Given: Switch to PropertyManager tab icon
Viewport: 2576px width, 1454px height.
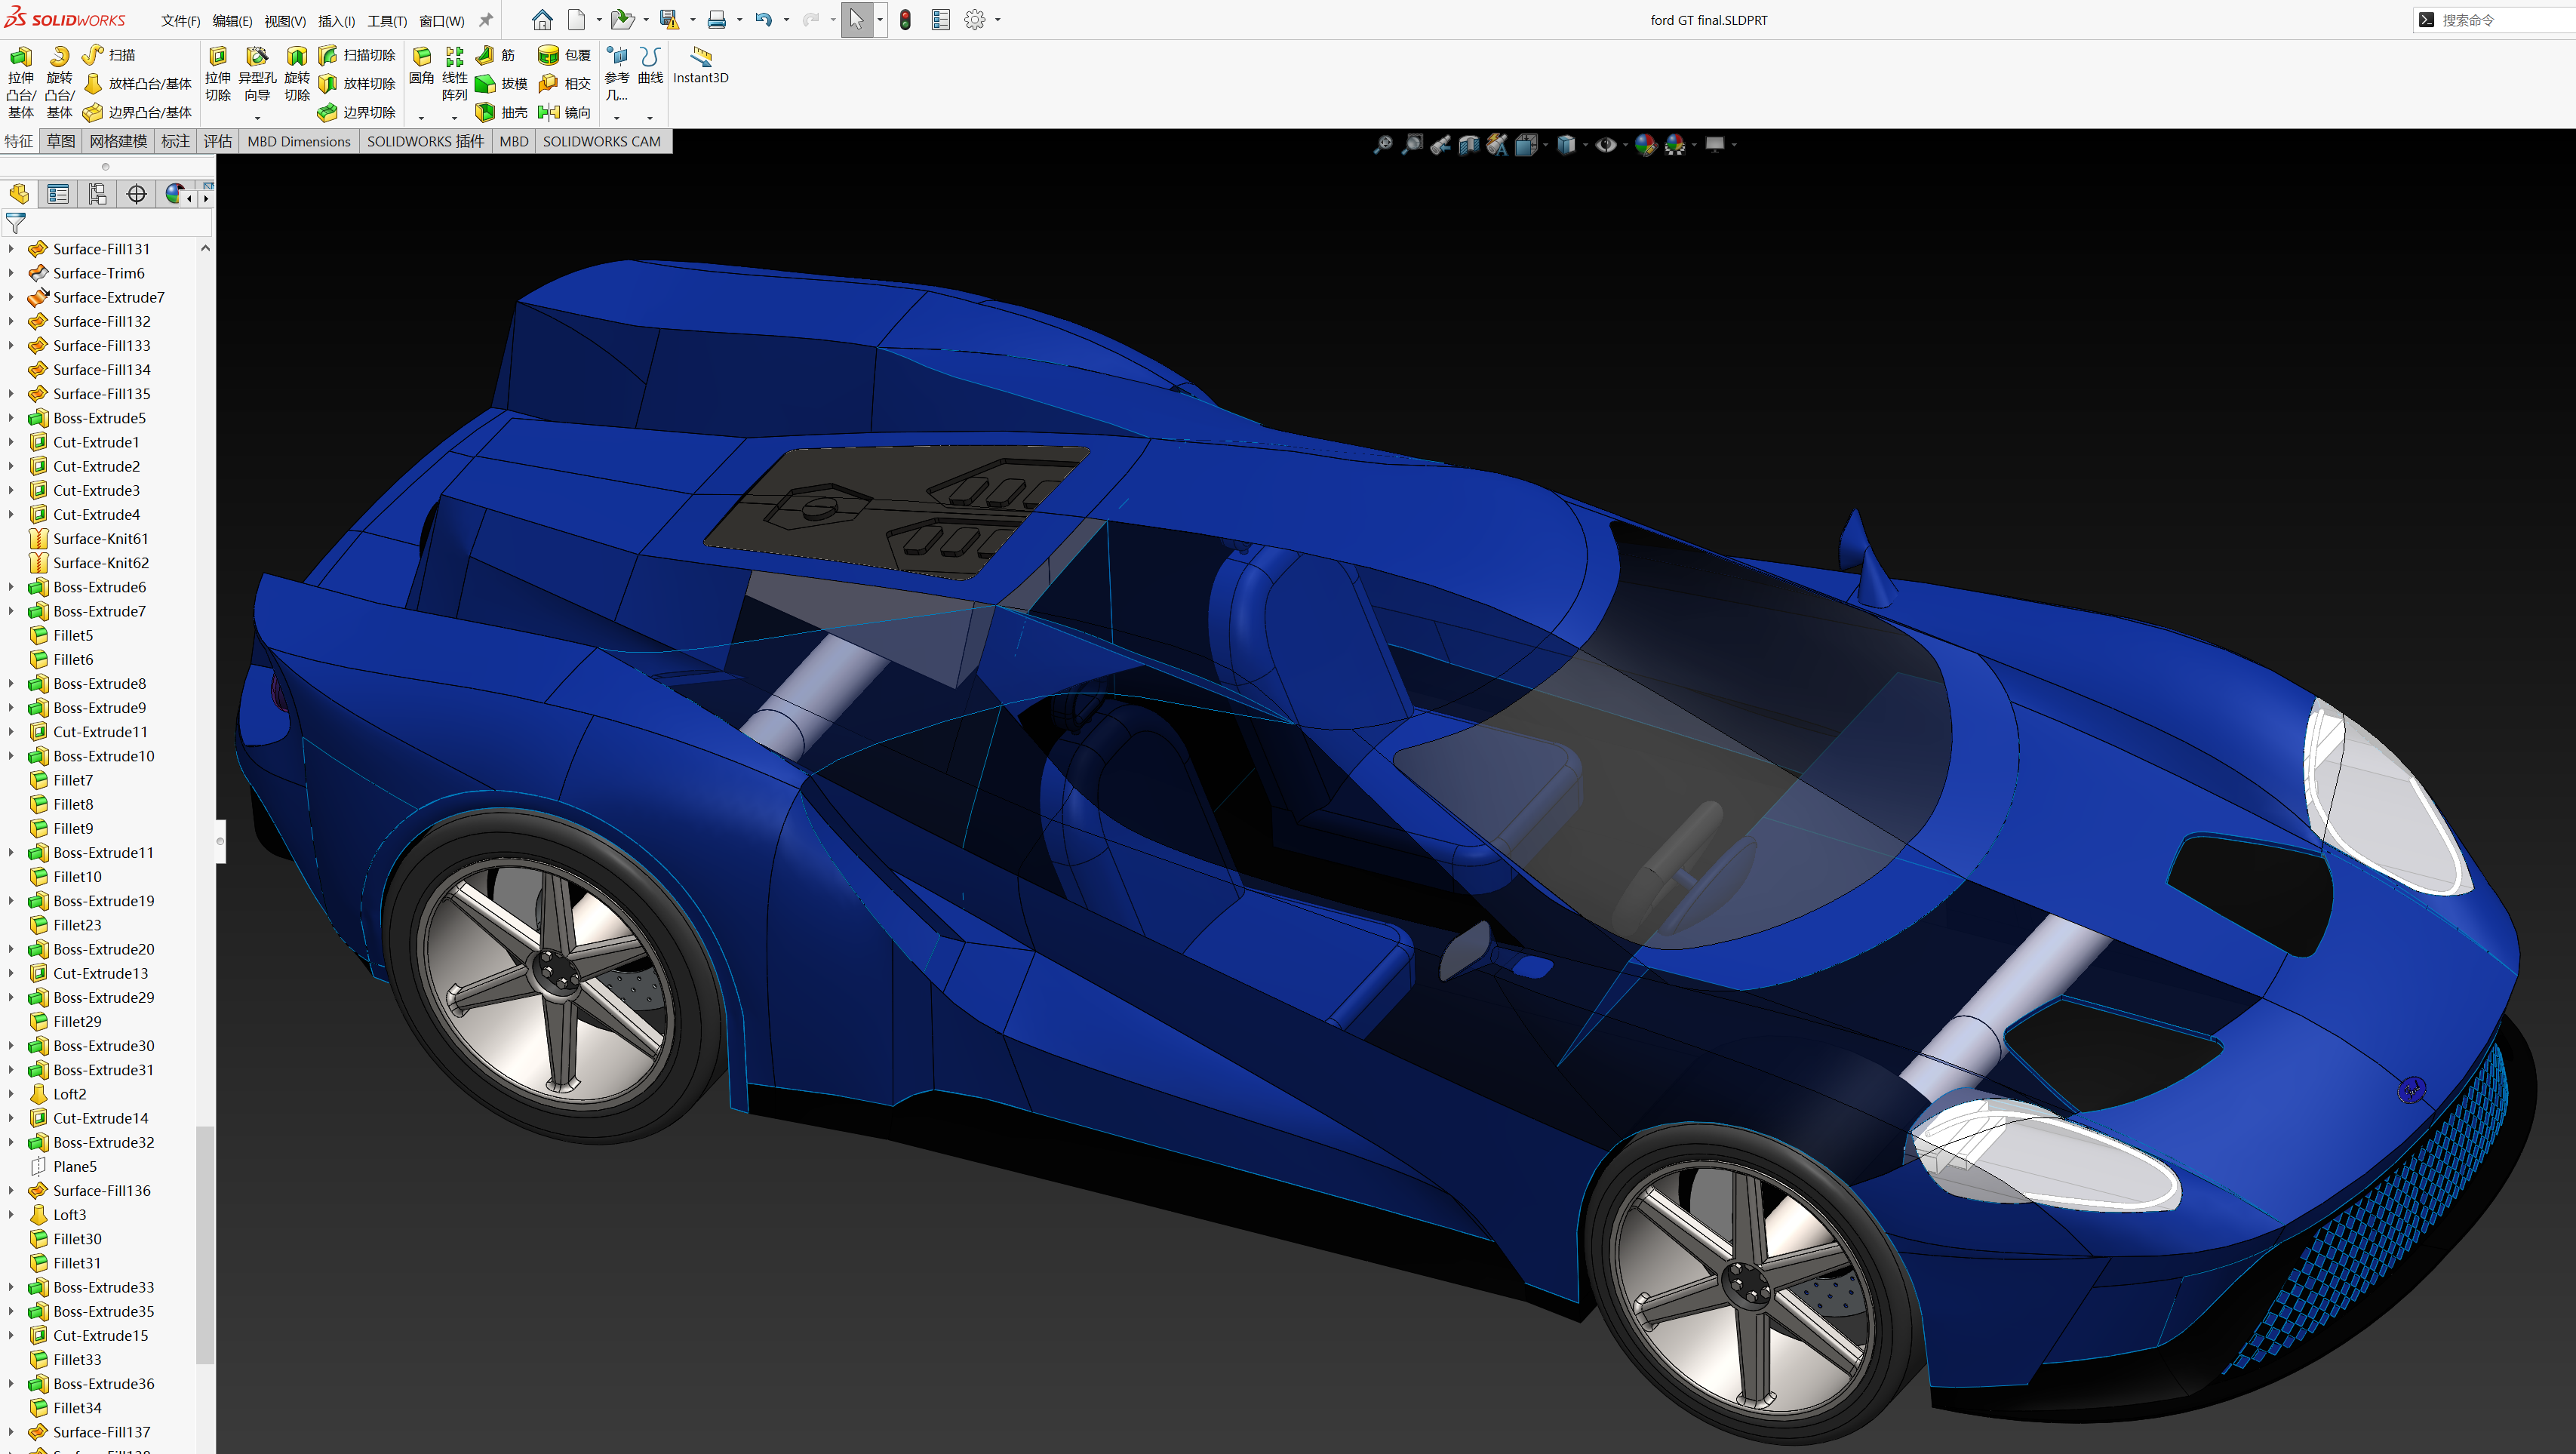Looking at the screenshot, I should 58,194.
